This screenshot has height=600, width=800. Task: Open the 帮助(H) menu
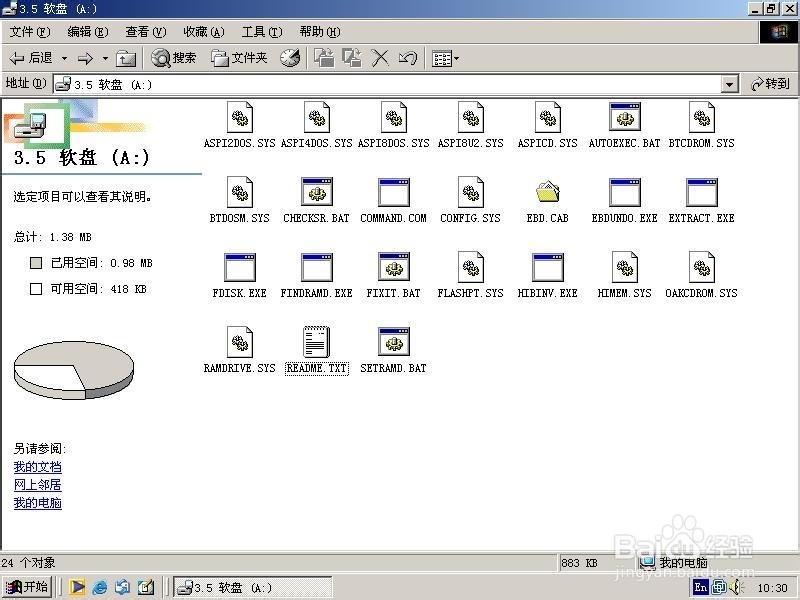[x=320, y=32]
